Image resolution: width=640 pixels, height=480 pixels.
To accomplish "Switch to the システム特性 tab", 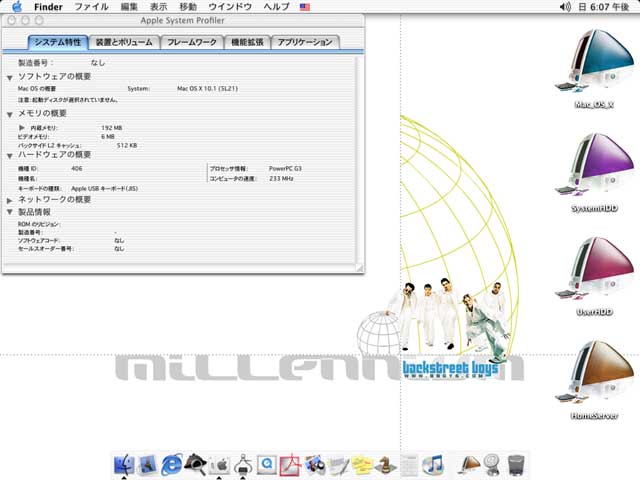I will pyautogui.click(x=58, y=42).
